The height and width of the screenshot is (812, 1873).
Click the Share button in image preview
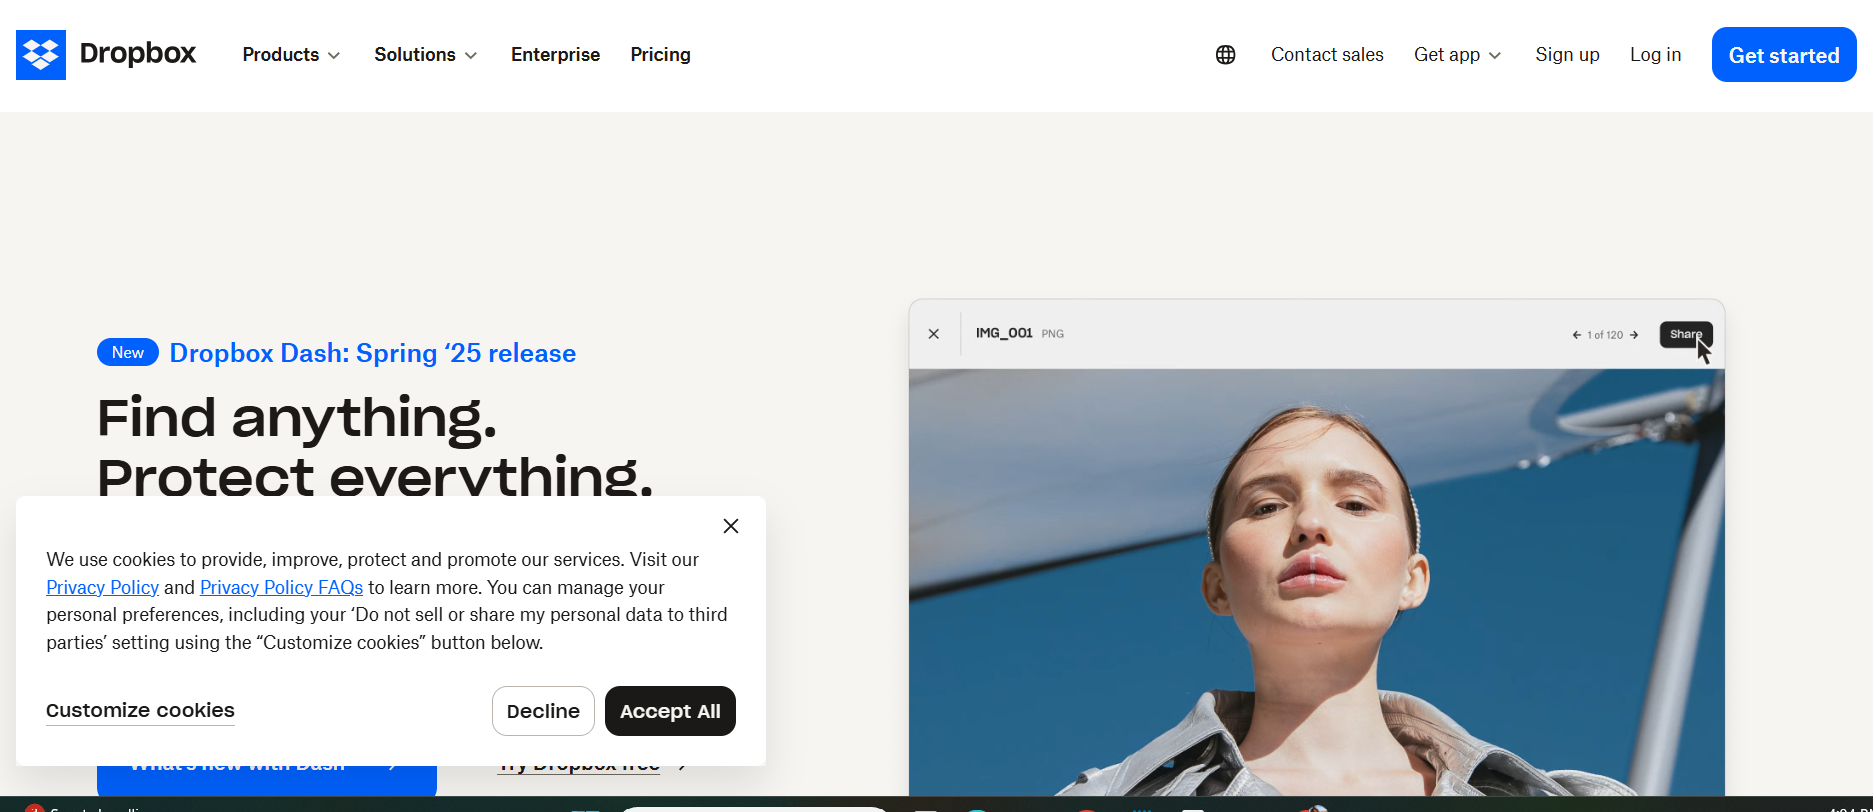pos(1686,334)
